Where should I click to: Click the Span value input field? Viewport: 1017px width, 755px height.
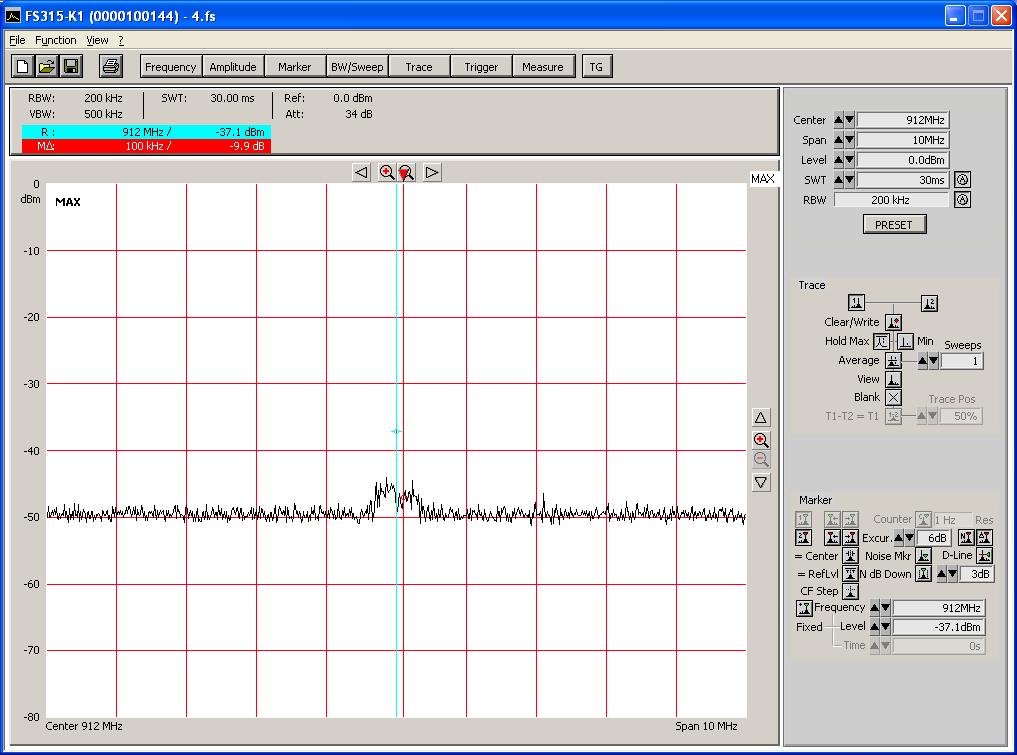click(902, 140)
